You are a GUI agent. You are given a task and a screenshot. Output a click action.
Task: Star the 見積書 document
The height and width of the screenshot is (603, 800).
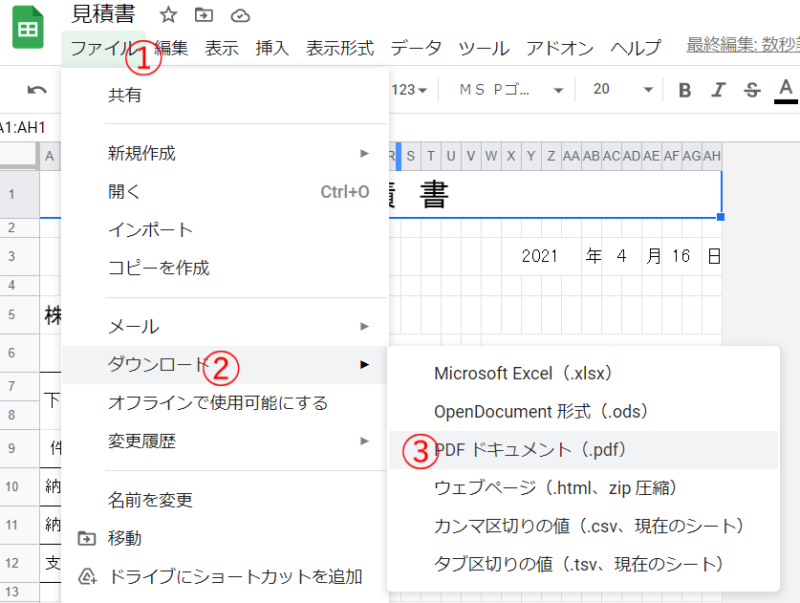[168, 15]
